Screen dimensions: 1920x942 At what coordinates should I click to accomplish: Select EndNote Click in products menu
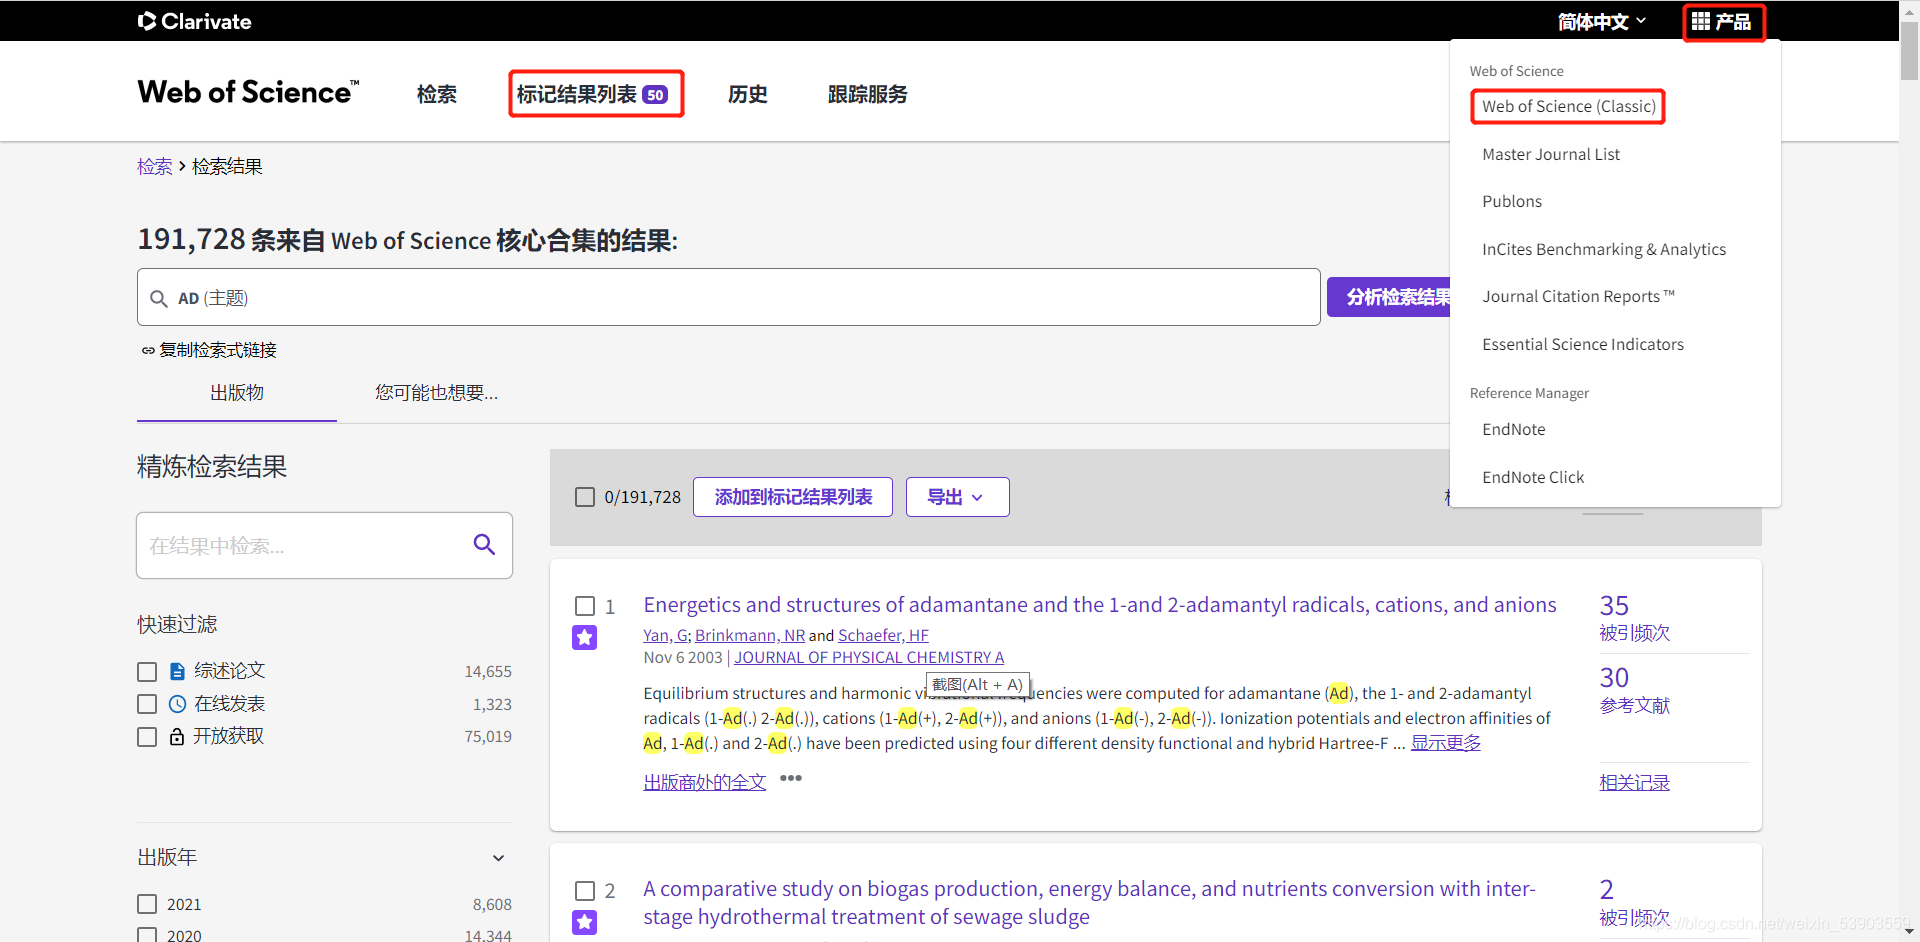[1533, 477]
